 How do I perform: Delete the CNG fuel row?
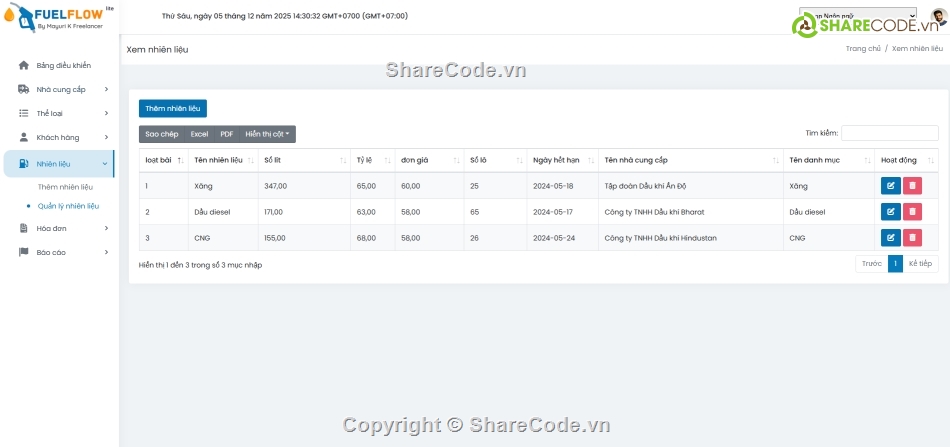click(x=912, y=238)
